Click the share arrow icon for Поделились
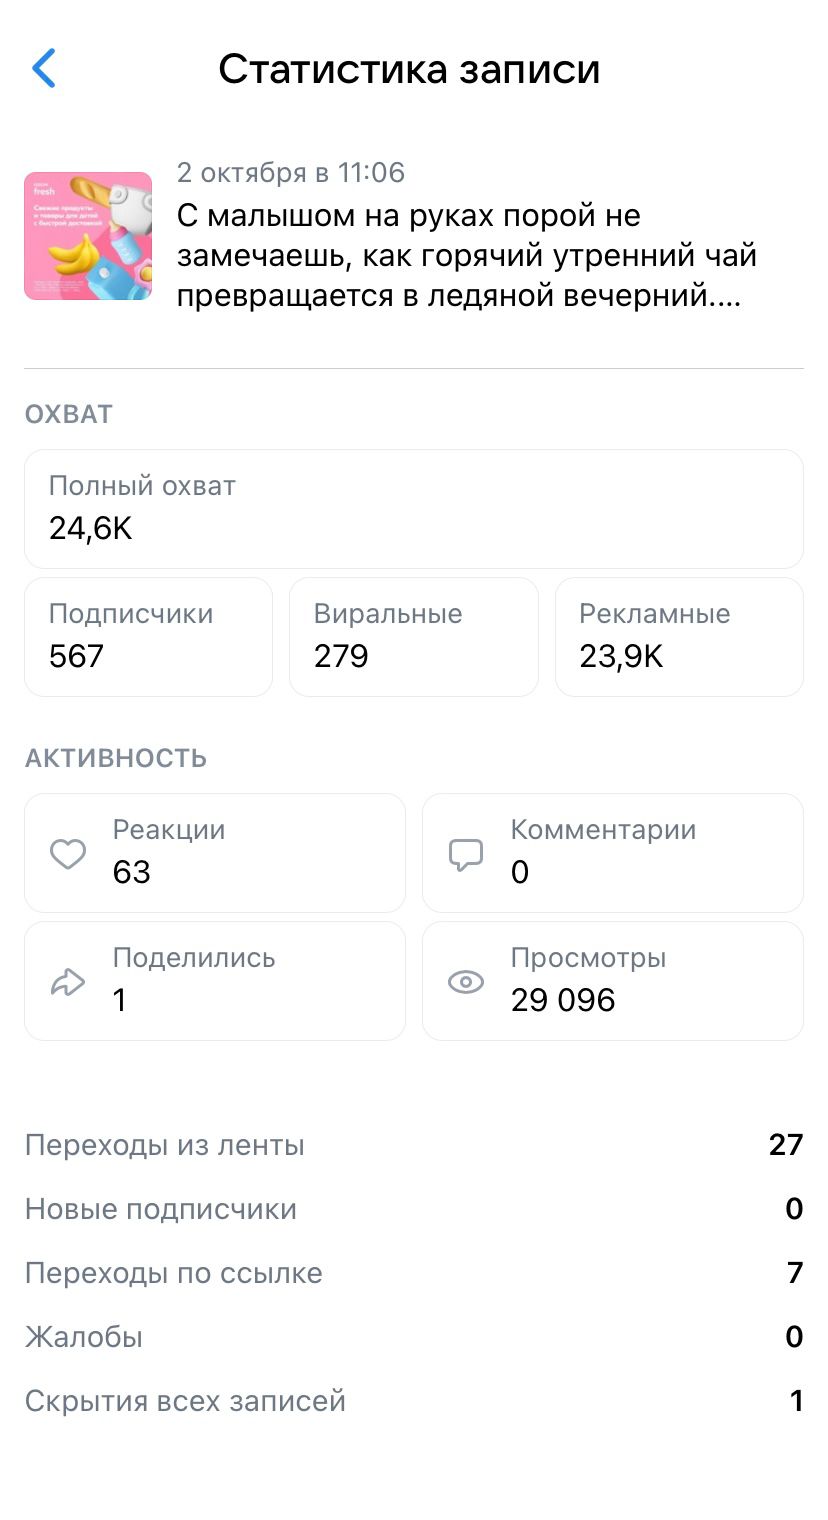 point(68,982)
